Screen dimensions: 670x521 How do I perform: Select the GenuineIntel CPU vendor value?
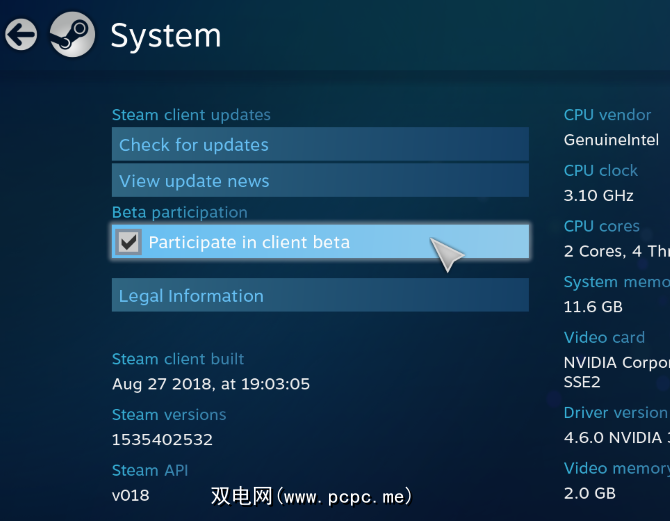611,140
